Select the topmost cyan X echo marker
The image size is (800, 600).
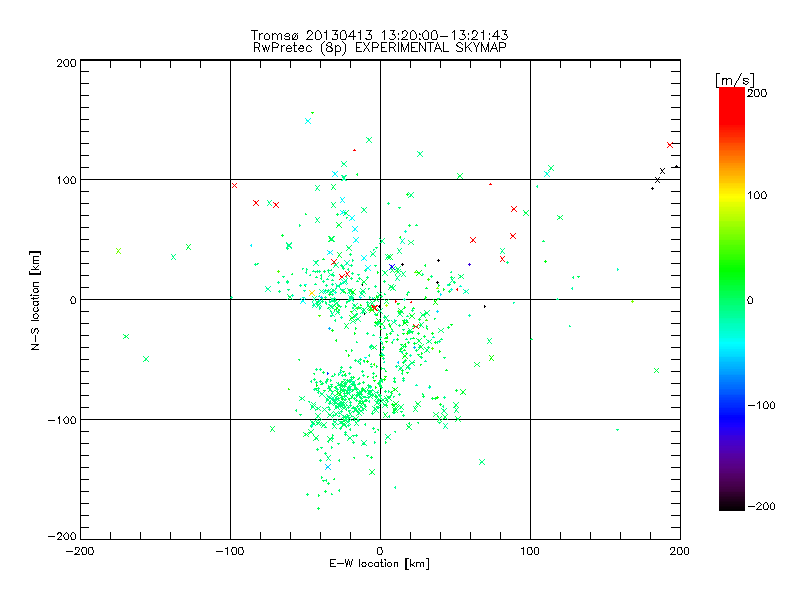click(x=308, y=121)
